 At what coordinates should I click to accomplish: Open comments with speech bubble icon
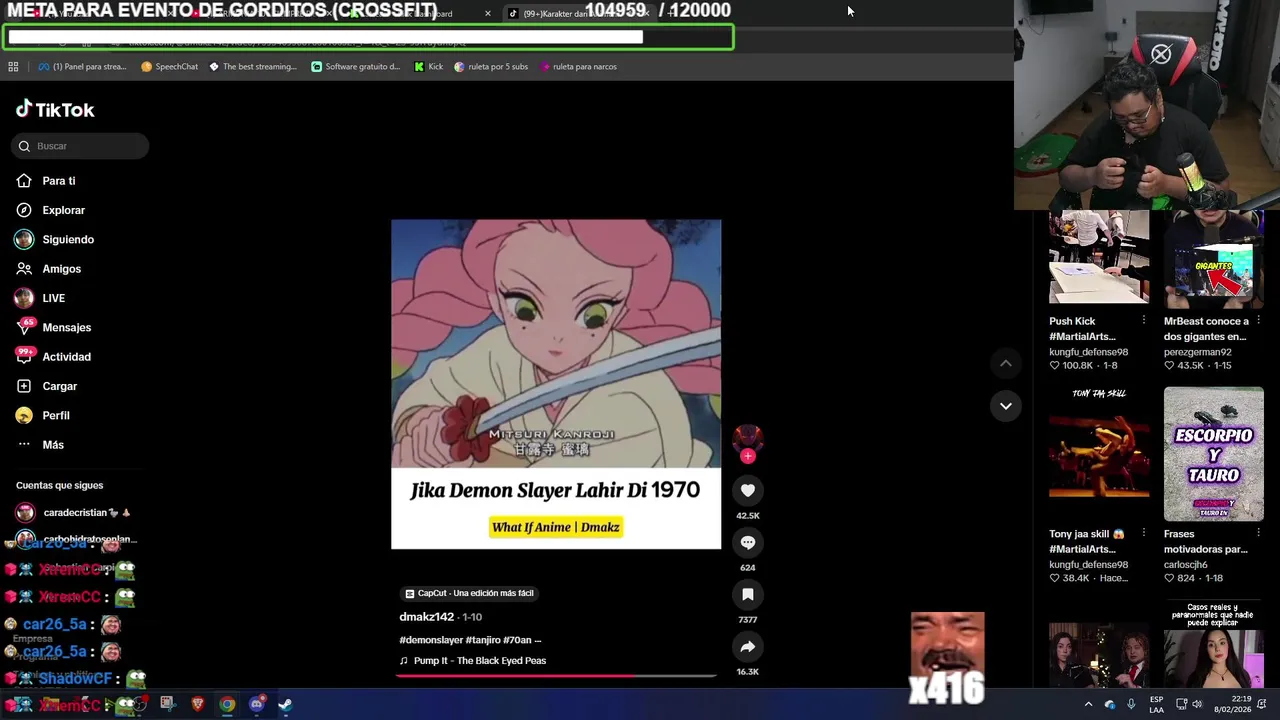point(747,542)
